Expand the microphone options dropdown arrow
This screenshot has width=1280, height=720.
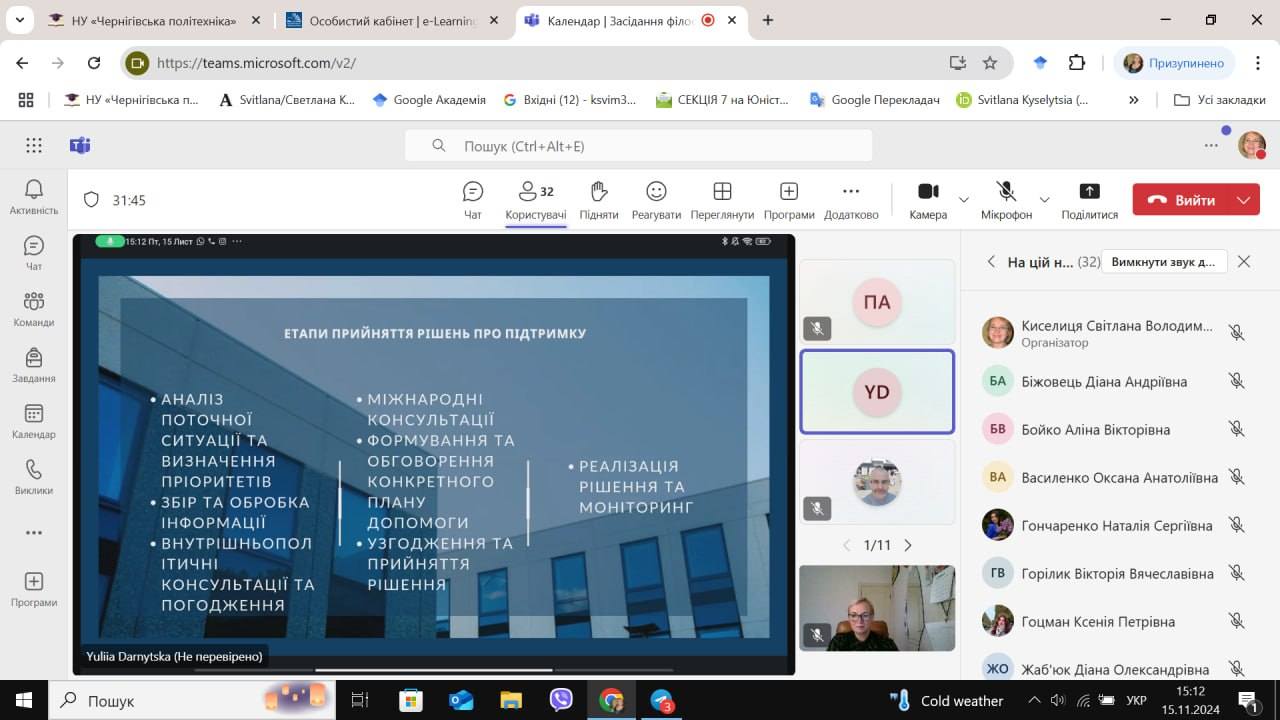coord(1045,200)
